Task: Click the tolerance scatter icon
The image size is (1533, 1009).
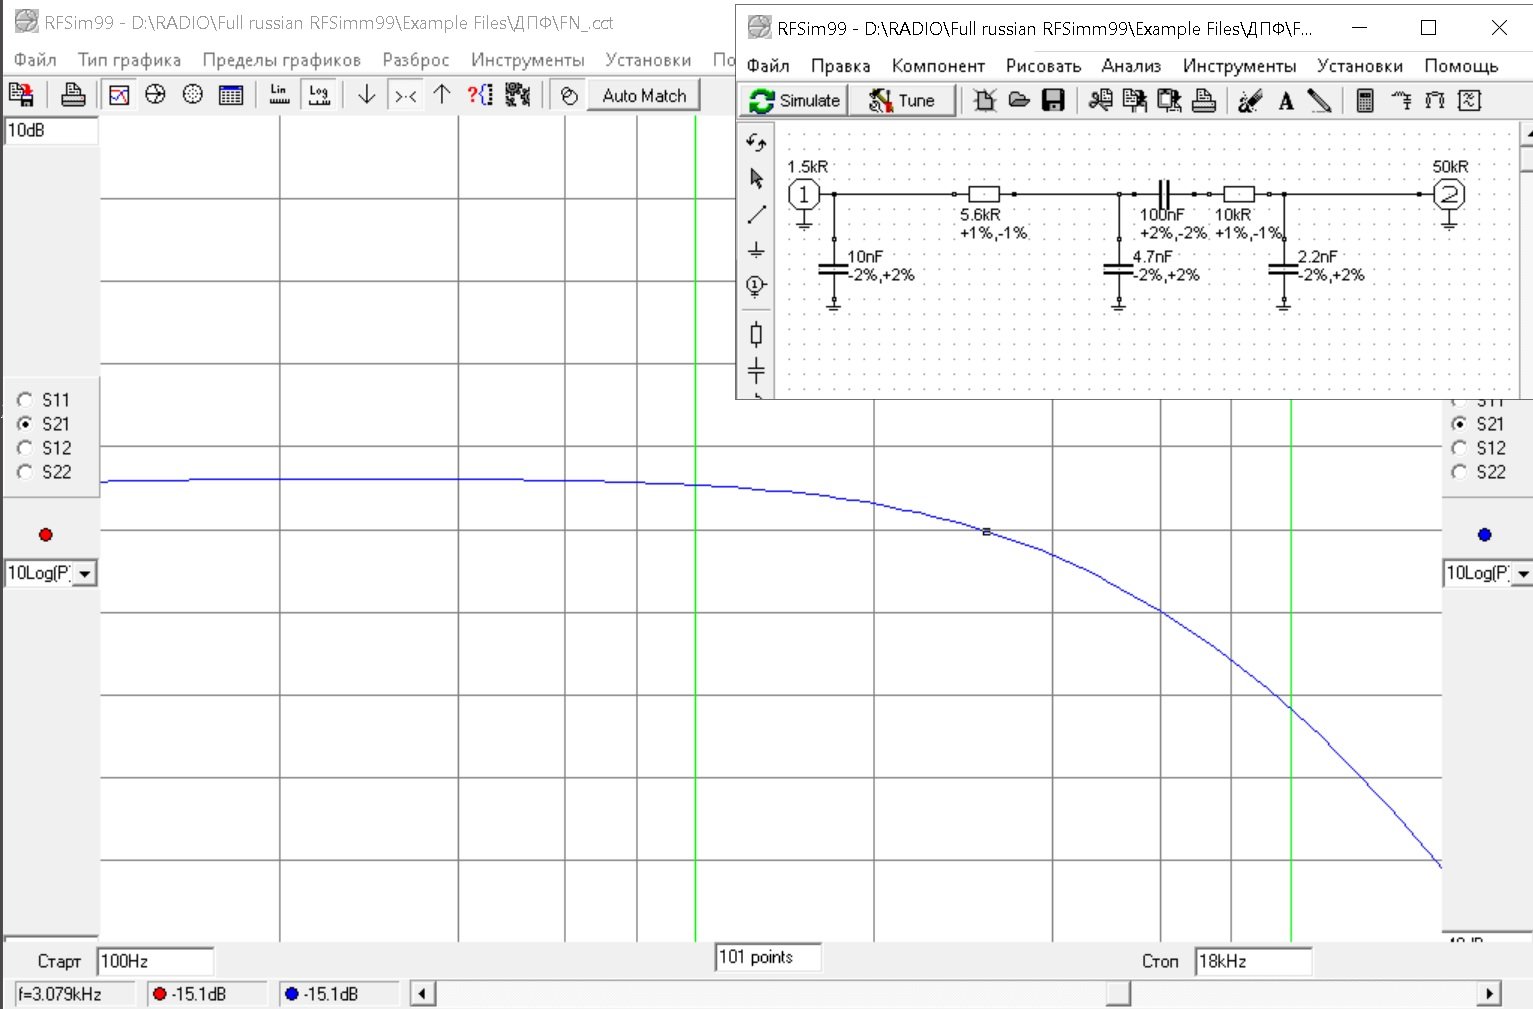Action: pos(517,95)
